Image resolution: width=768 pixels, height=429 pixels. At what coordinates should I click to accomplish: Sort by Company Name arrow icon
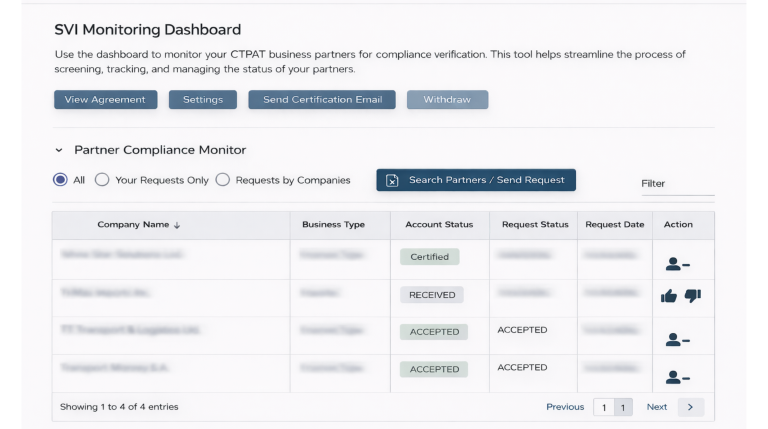[177, 225]
